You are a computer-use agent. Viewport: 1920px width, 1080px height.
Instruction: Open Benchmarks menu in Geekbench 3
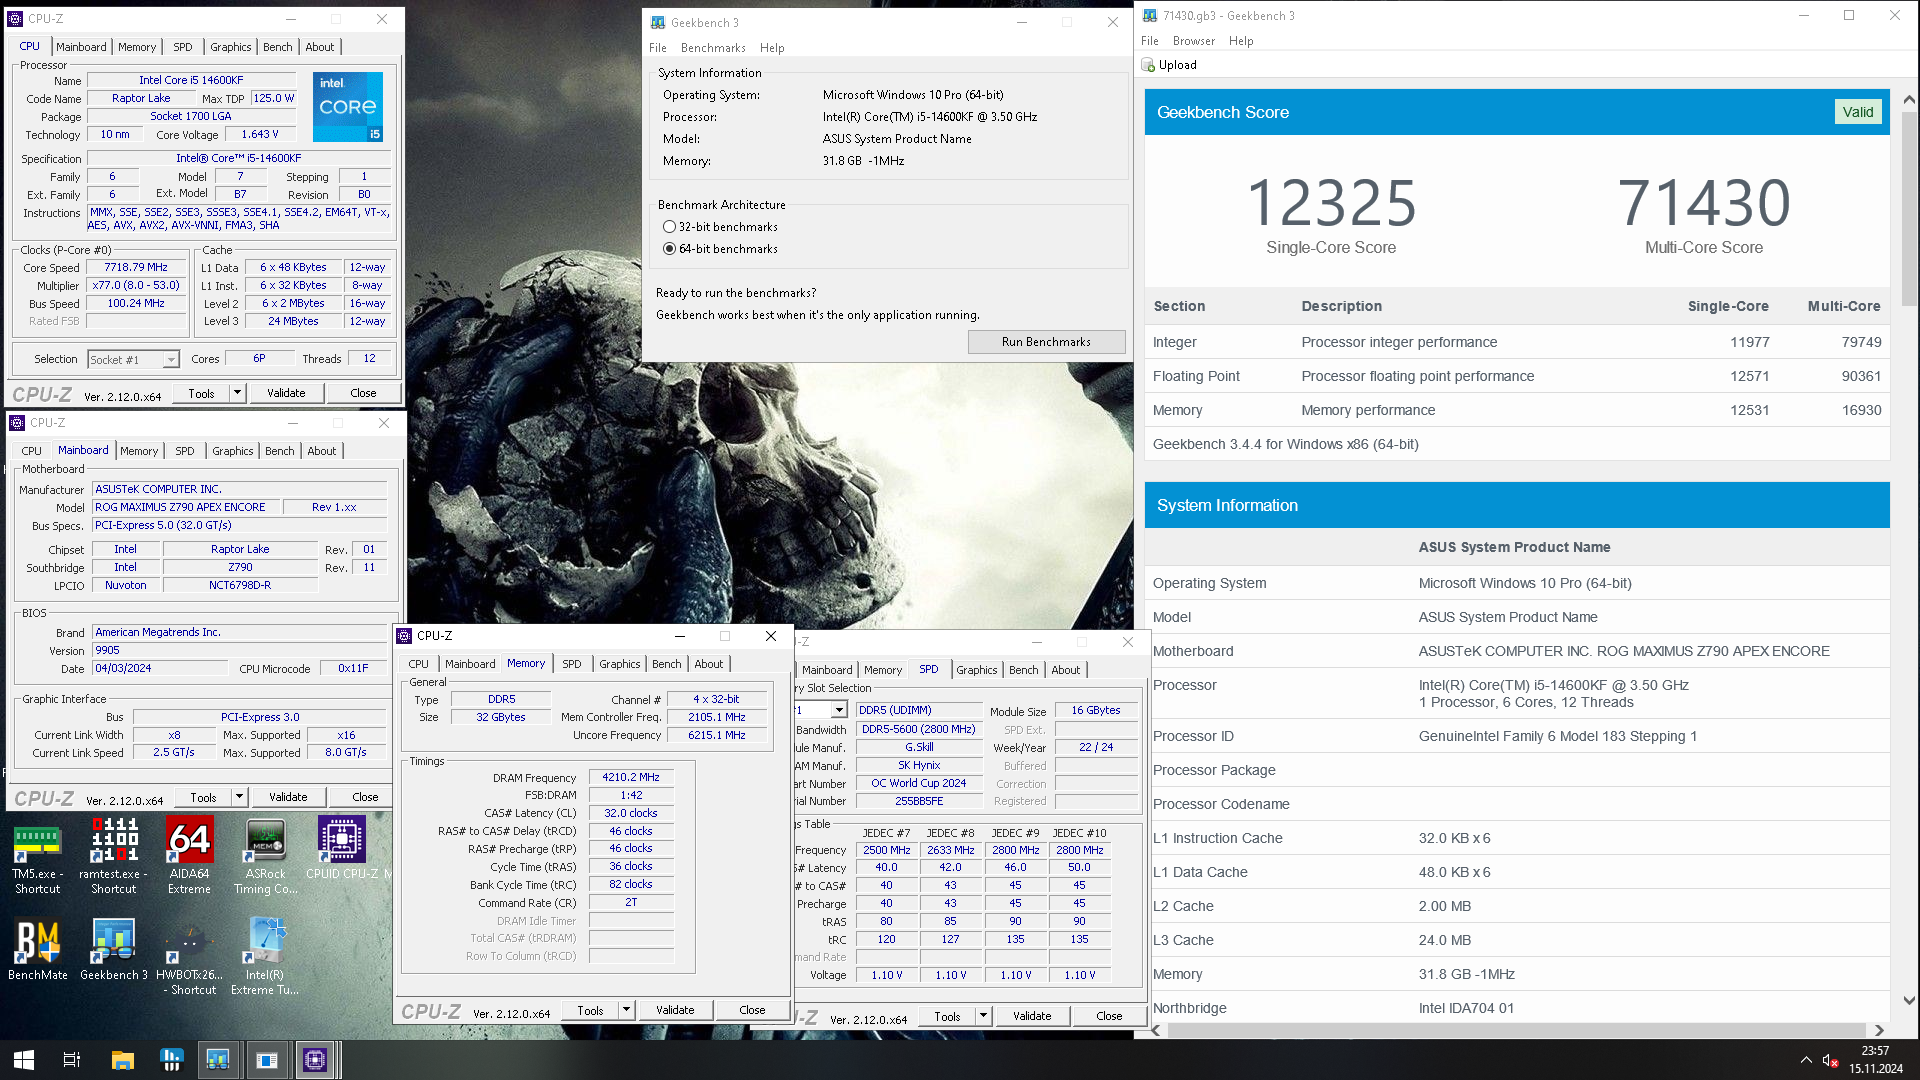713,48
